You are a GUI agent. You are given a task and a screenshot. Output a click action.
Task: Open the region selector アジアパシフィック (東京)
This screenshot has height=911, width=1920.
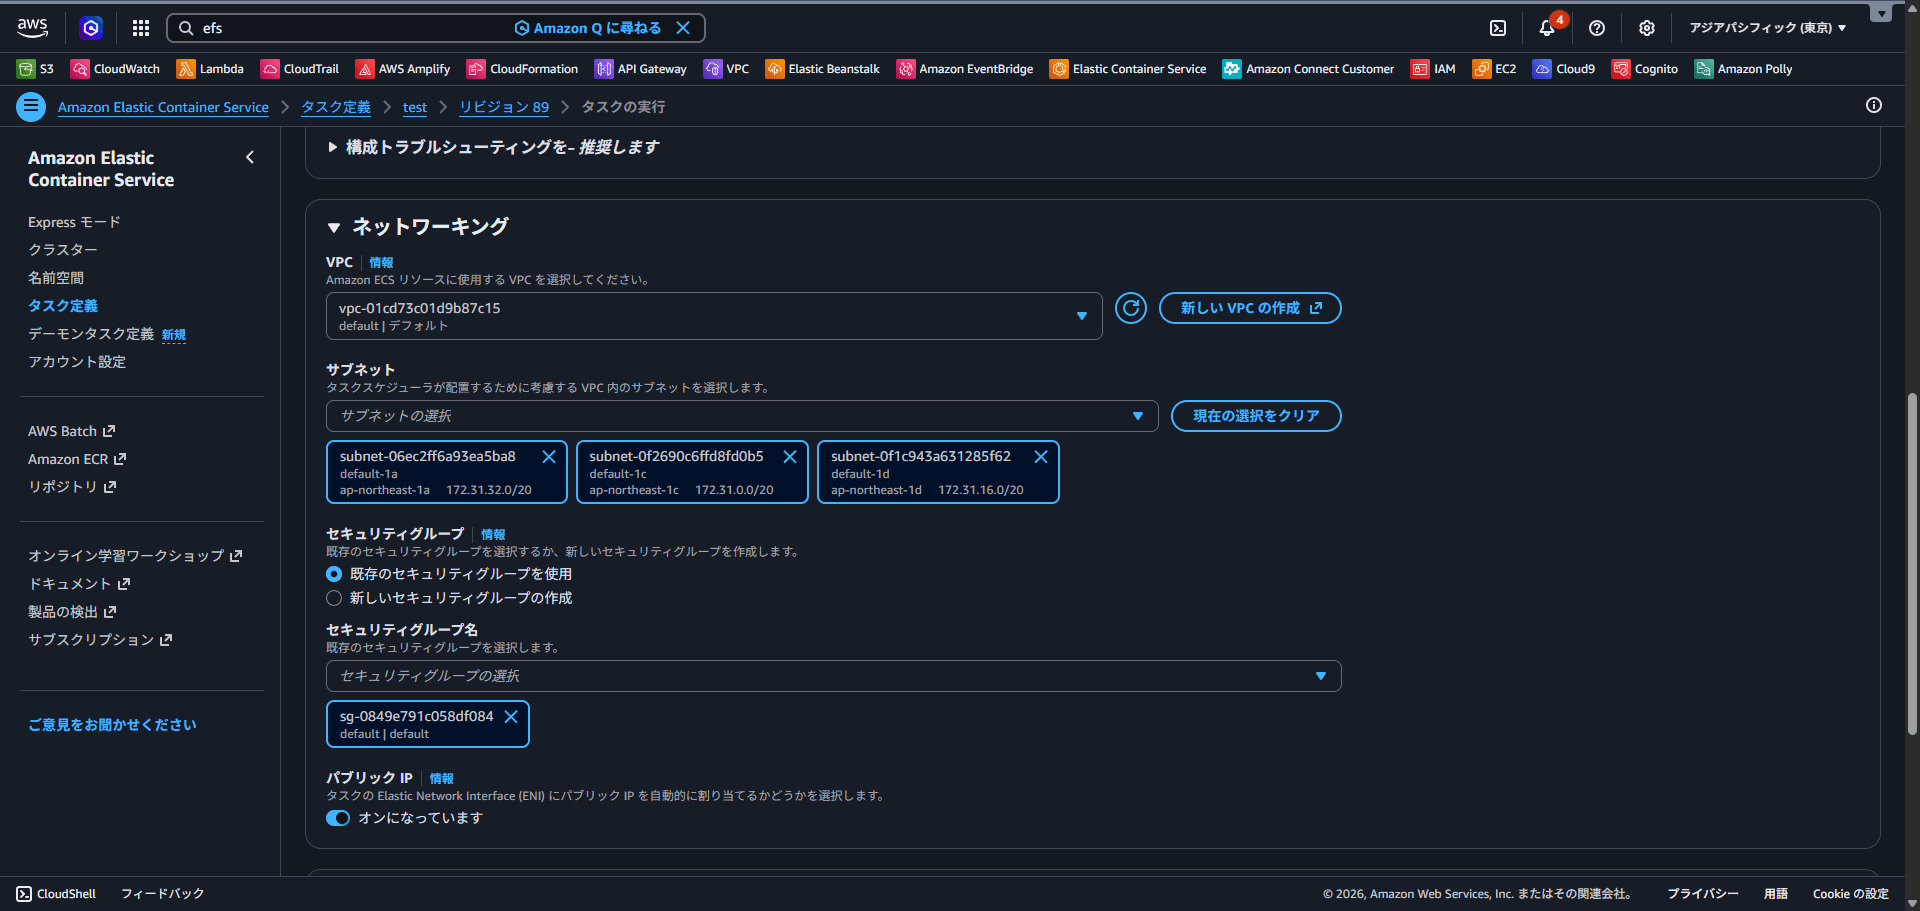click(x=1767, y=28)
